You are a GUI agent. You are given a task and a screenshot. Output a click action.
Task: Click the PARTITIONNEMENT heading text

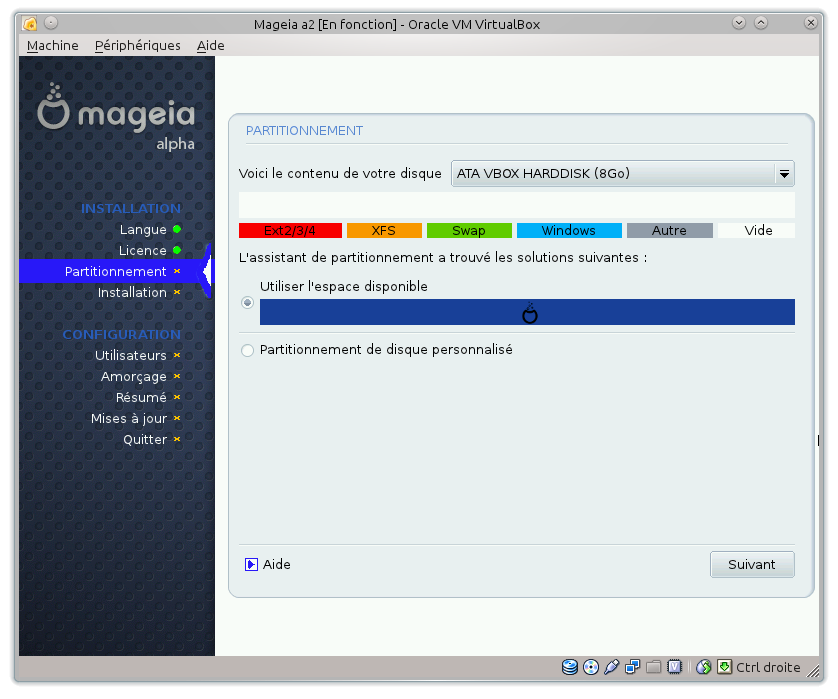(304, 131)
